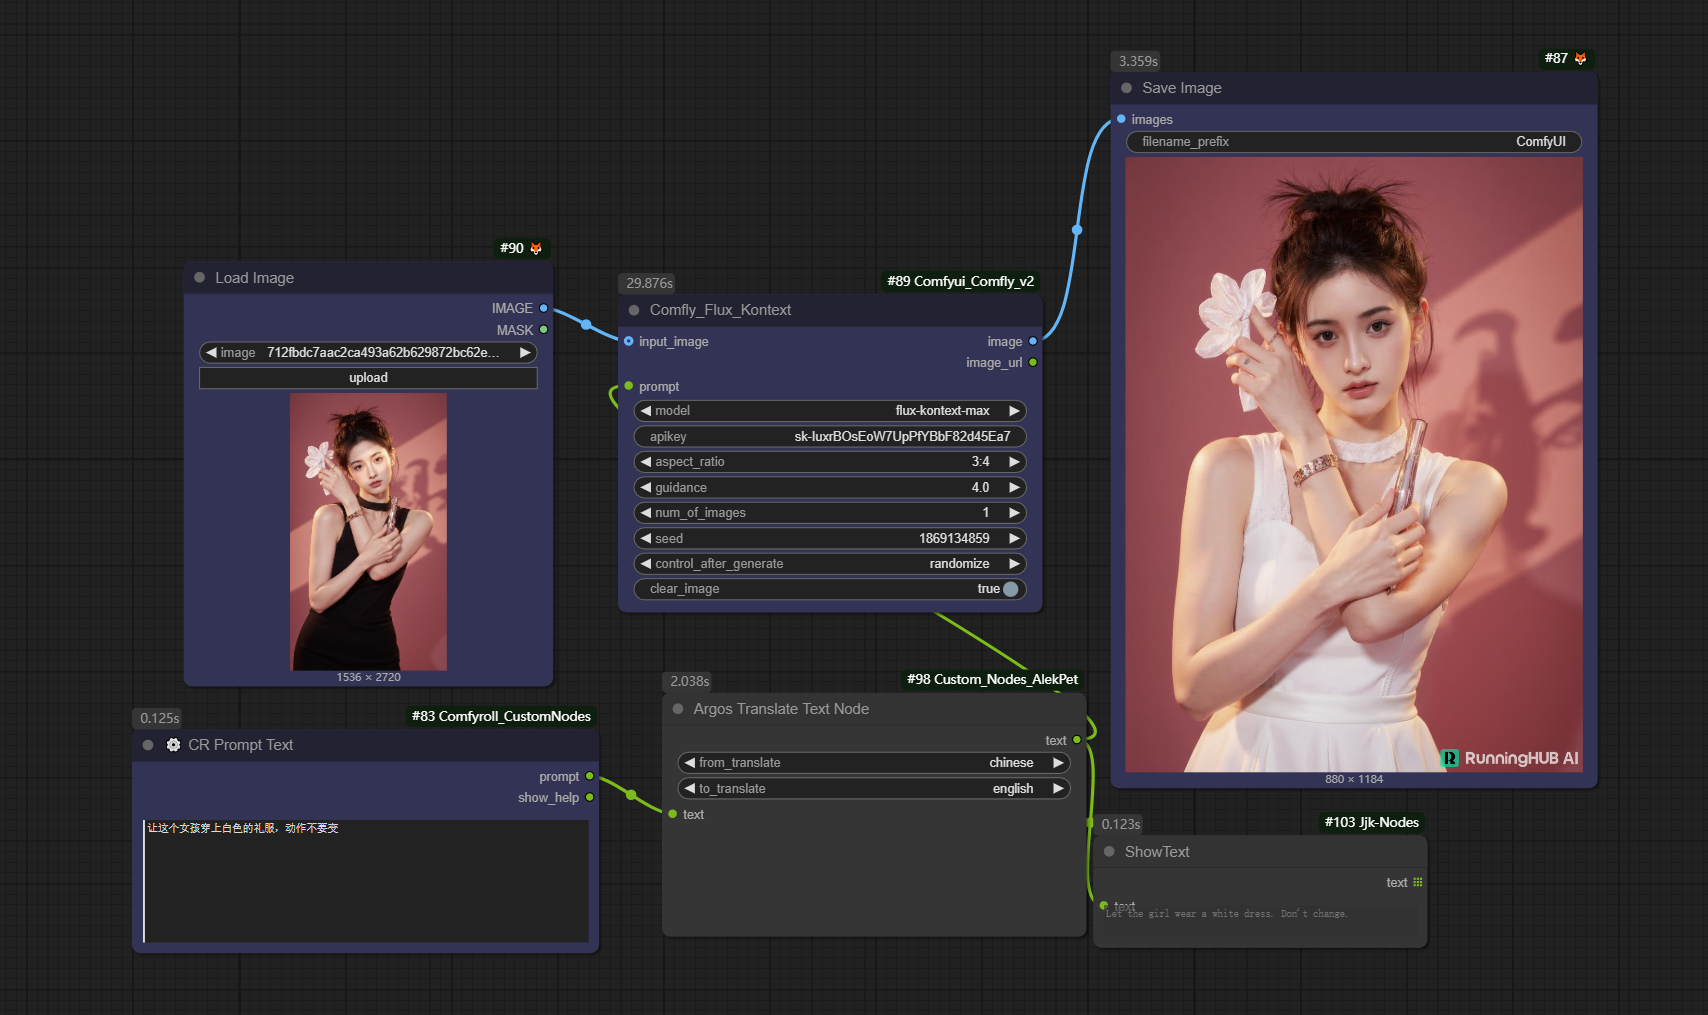Click the gear icon in CR Prompt Text title

(x=173, y=745)
